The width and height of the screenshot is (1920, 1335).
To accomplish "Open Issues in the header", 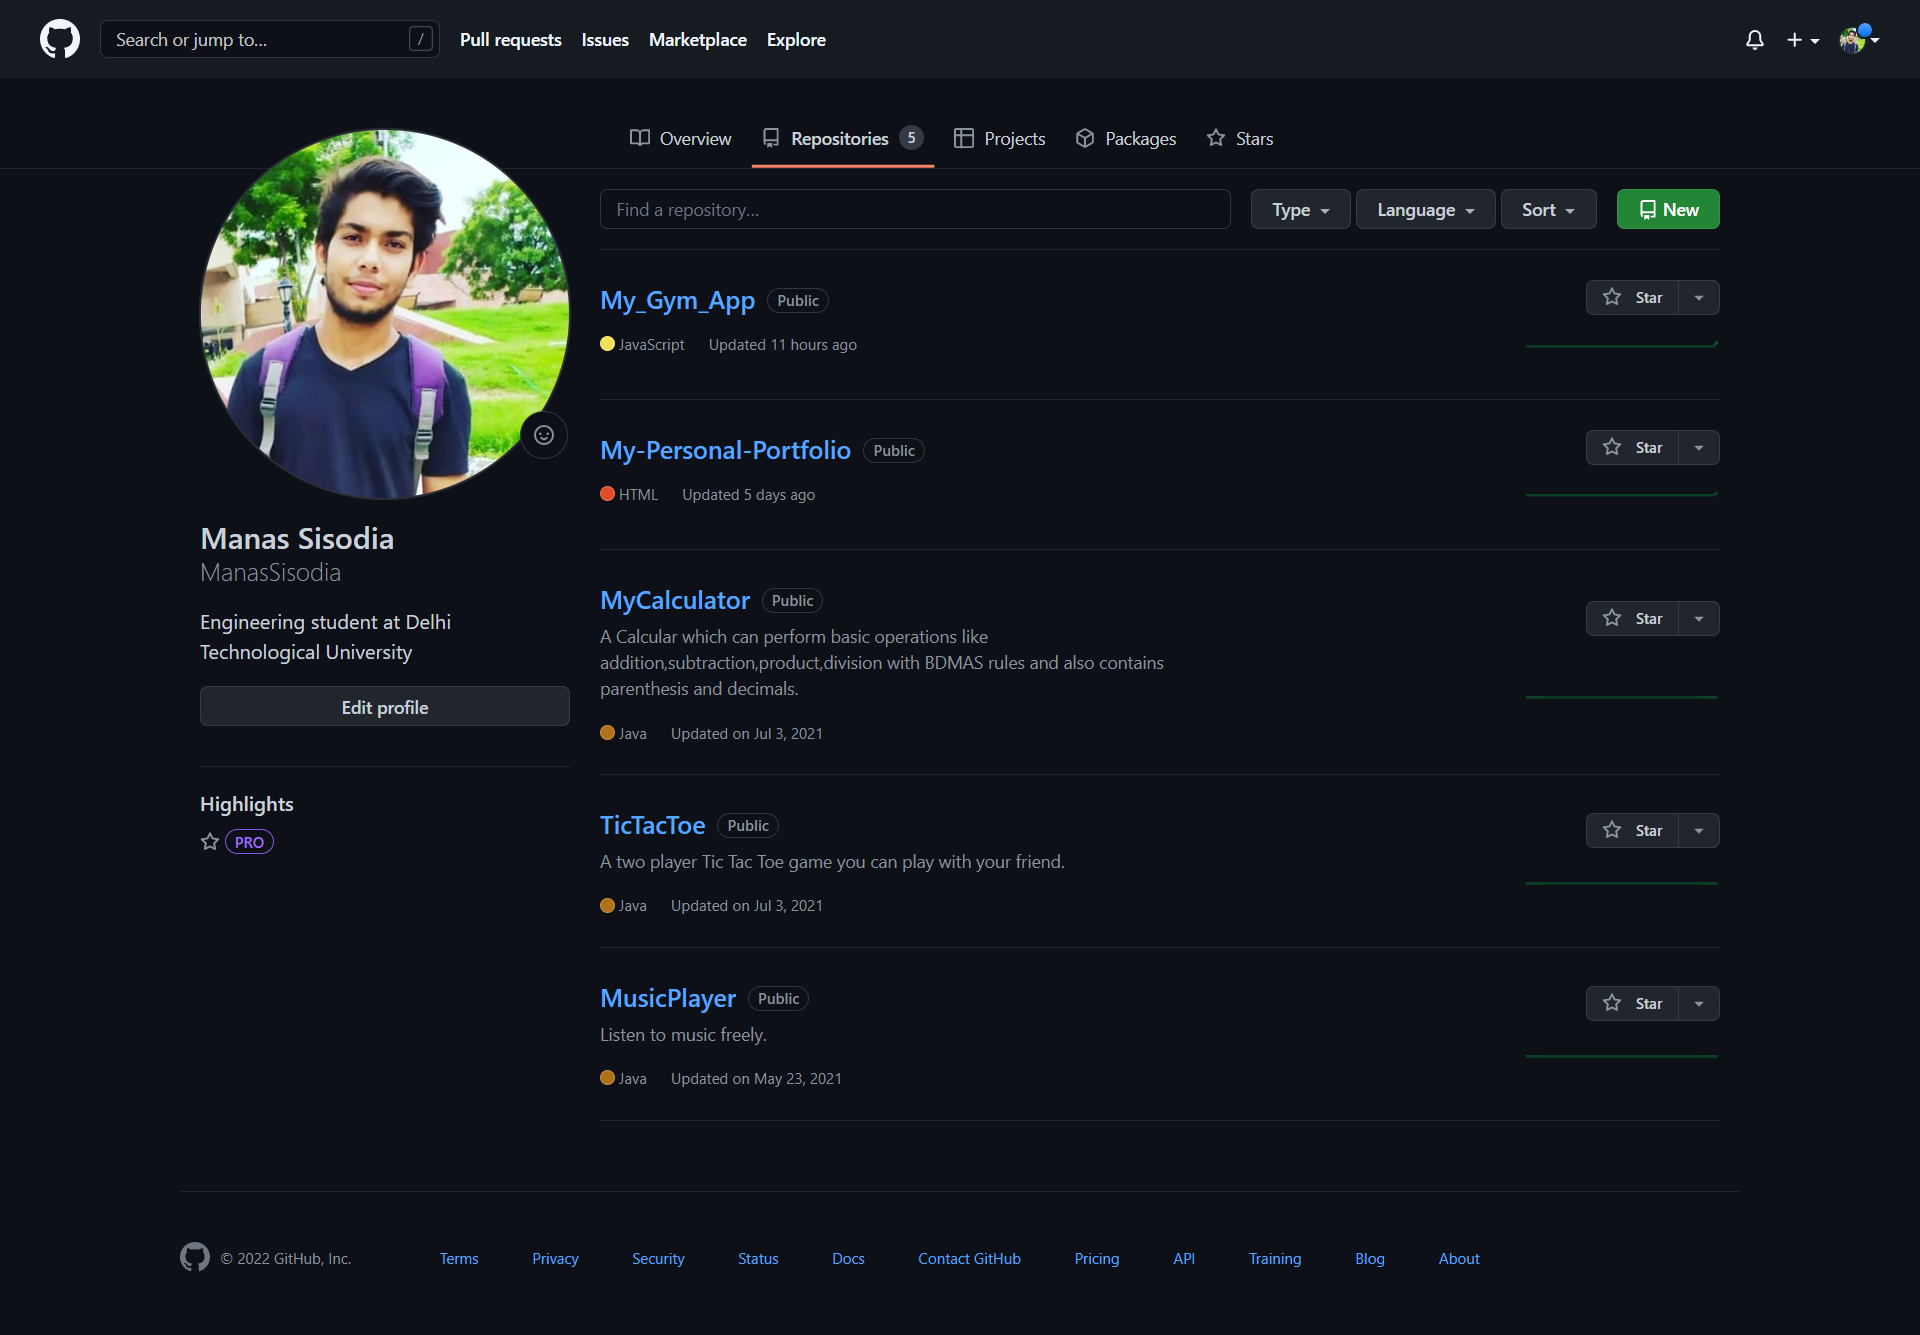I will (x=605, y=39).
